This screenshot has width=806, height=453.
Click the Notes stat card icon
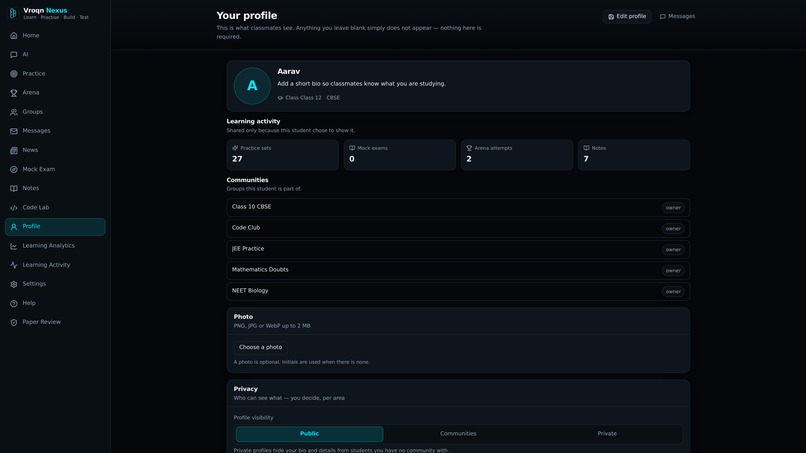(x=586, y=148)
